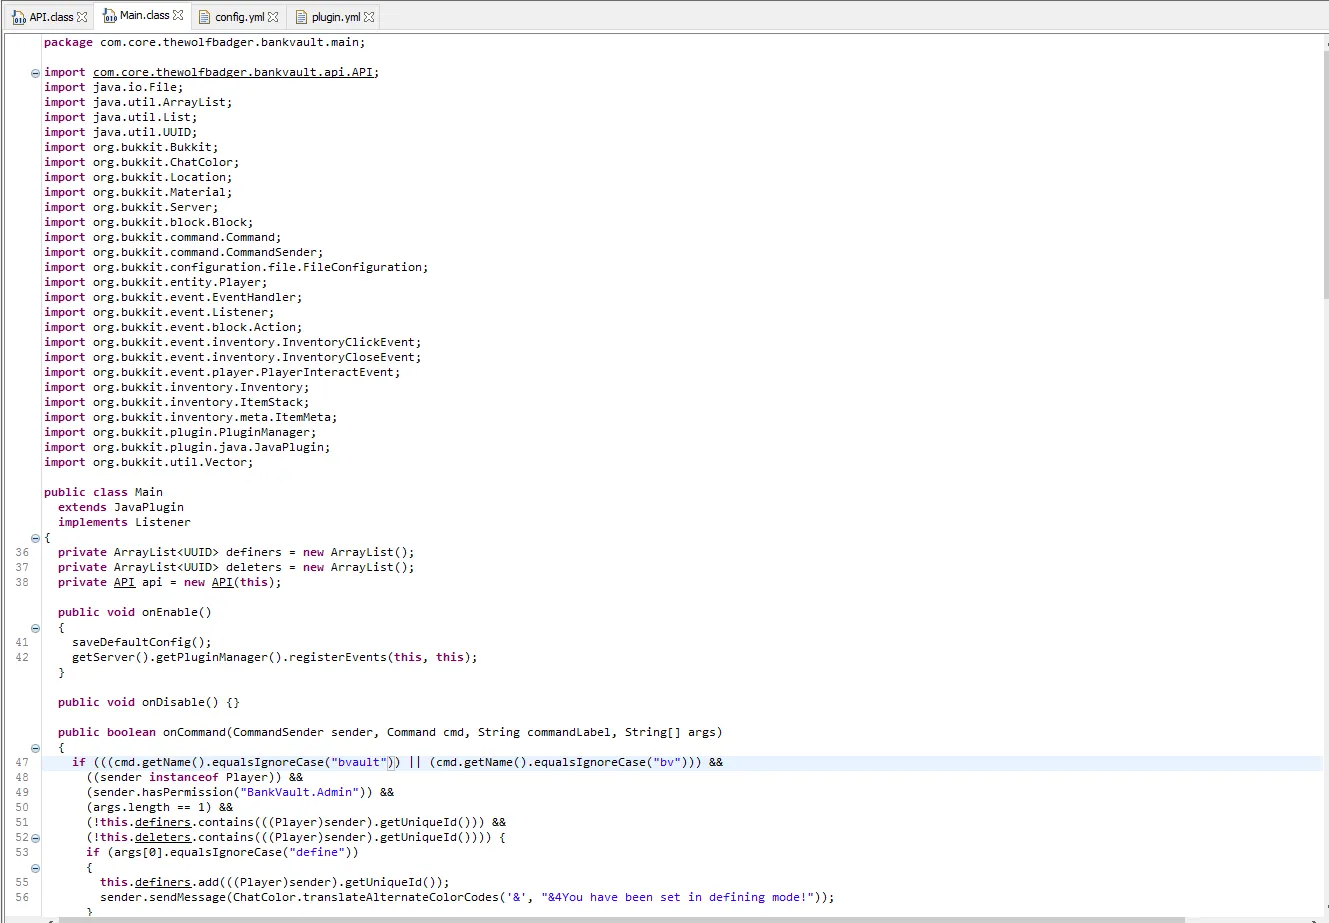Click the 'import org.bukkit.event.EventHandler;' line
The width and height of the screenshot is (1329, 923).
173,297
